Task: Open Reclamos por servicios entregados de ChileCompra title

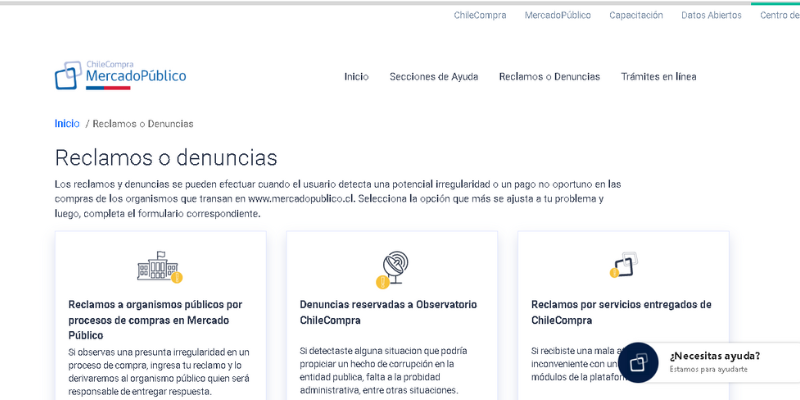Action: (621, 312)
